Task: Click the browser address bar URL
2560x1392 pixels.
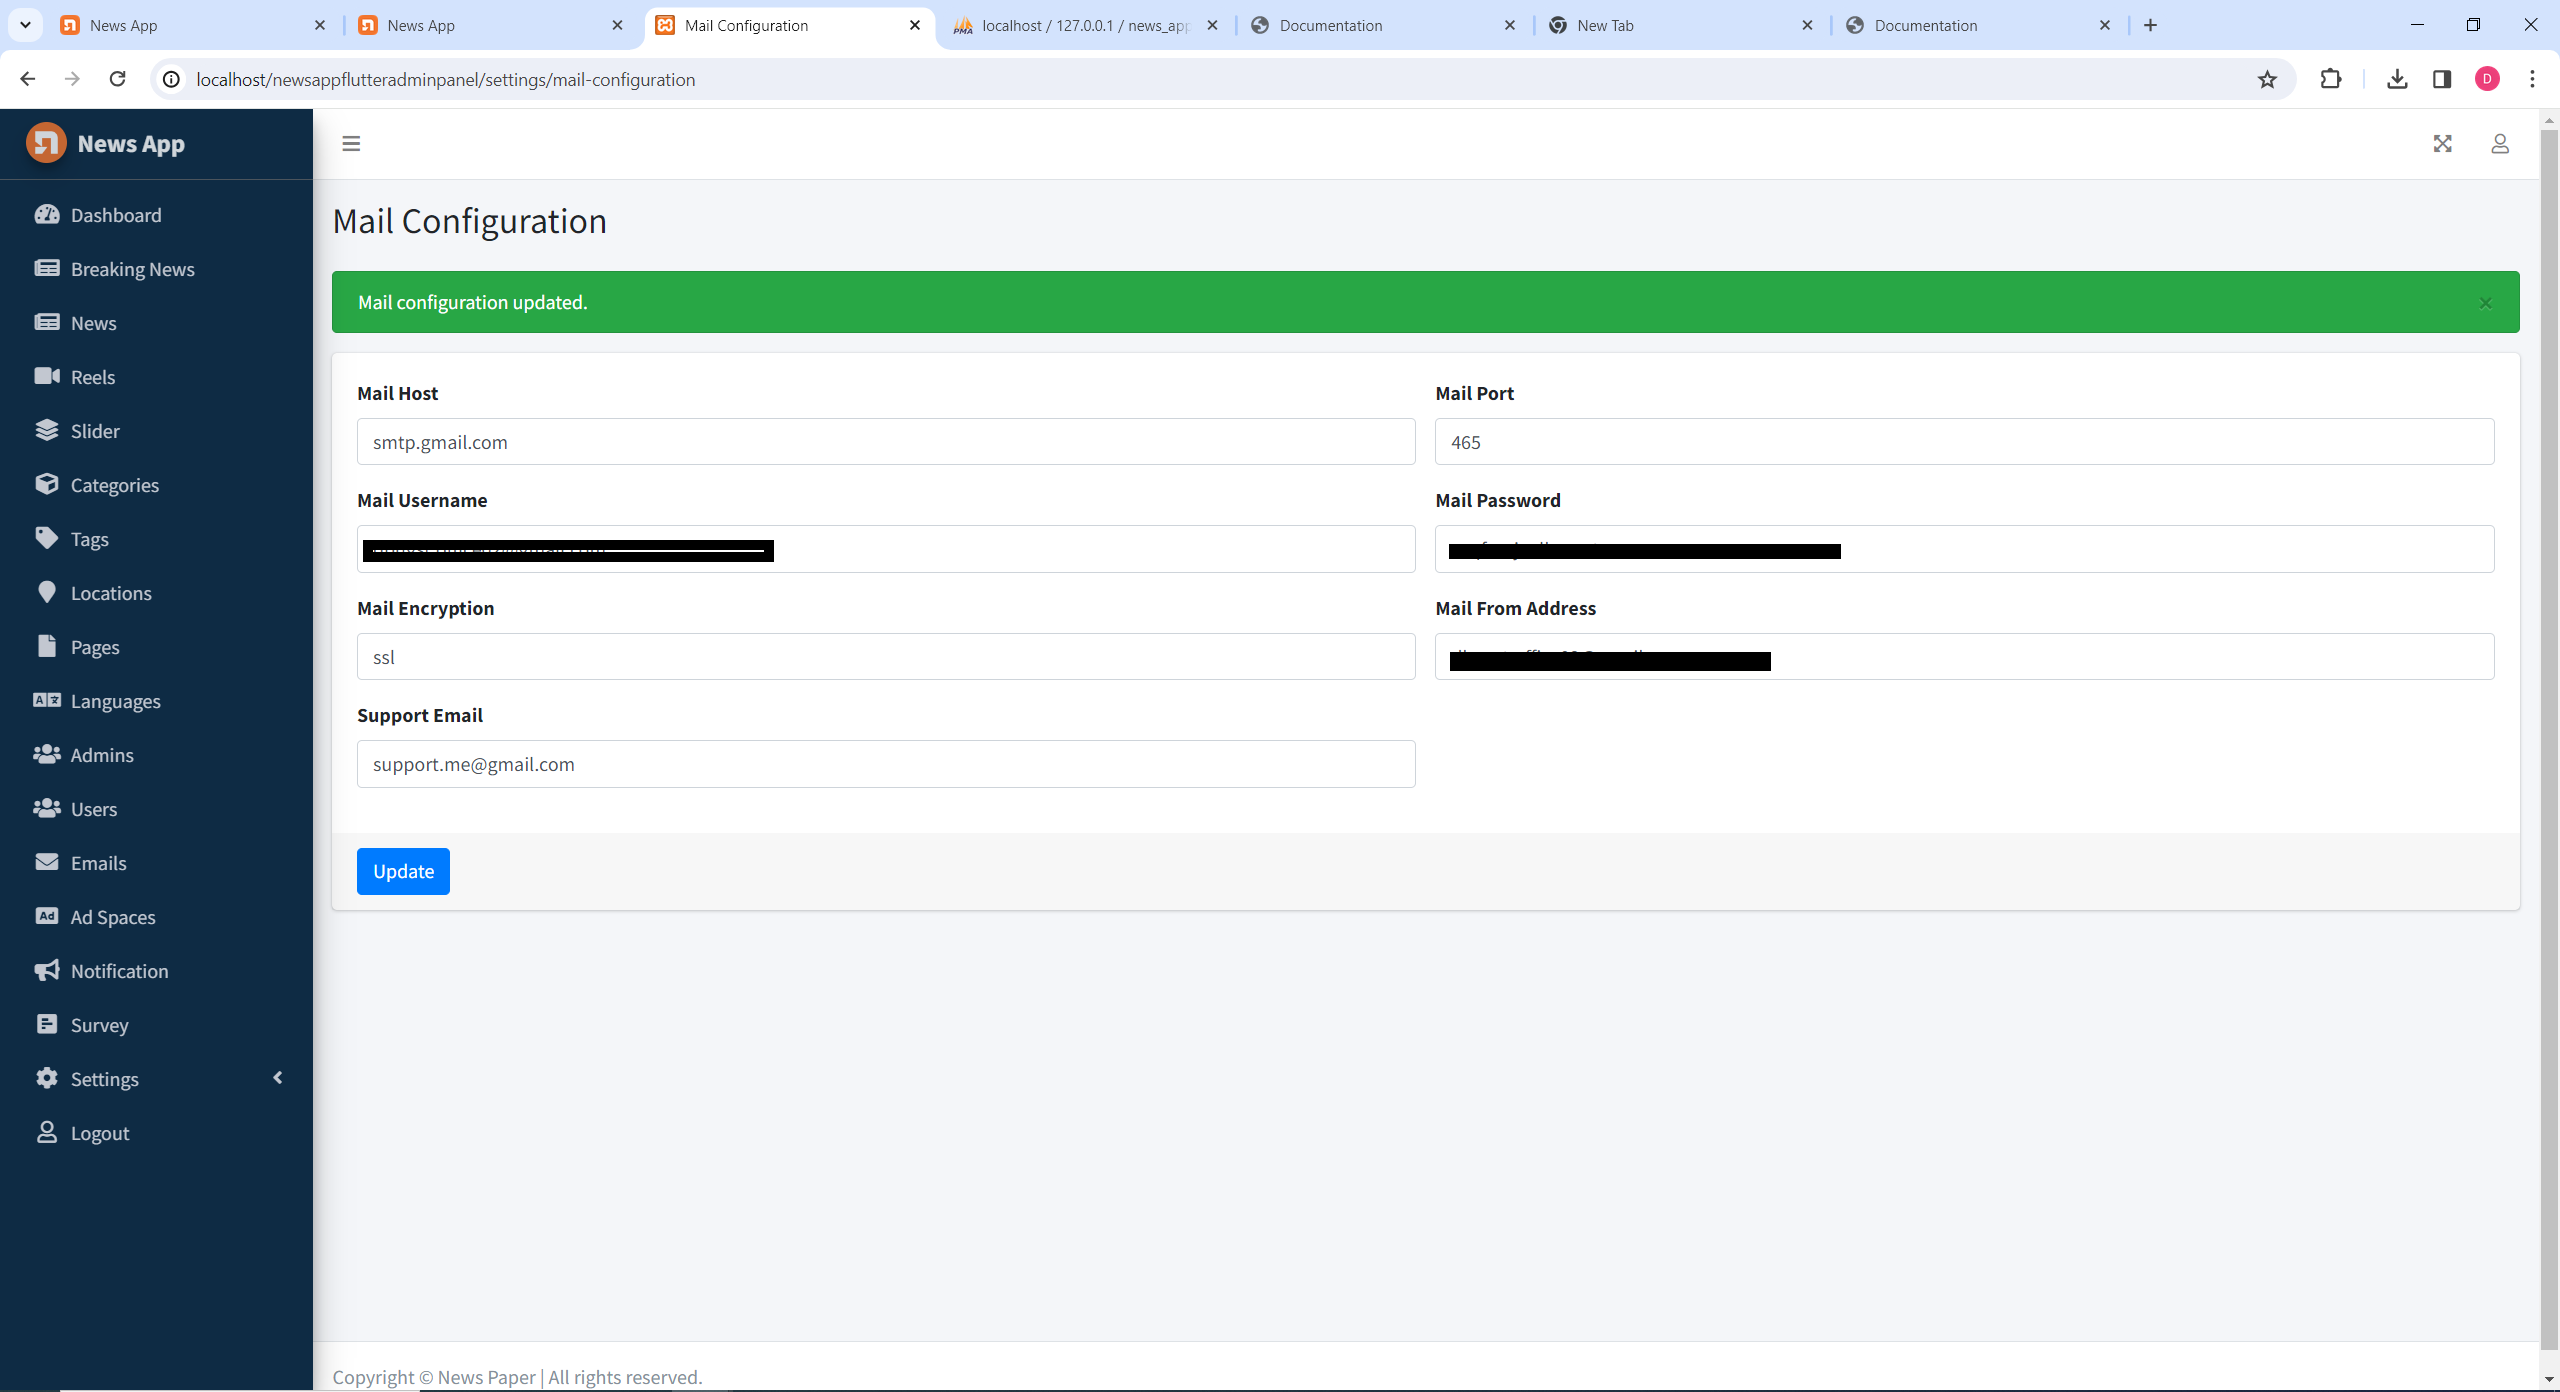Action: [445, 79]
